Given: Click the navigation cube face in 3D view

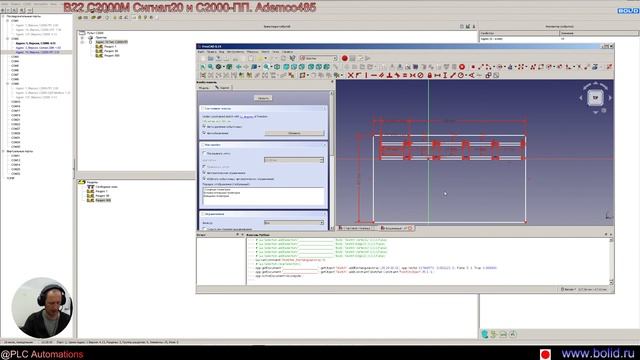Looking at the screenshot, I should [596, 98].
